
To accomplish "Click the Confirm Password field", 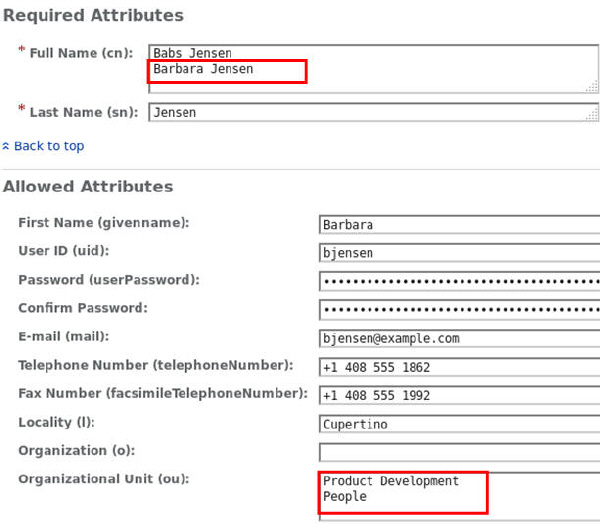I will coord(458,309).
